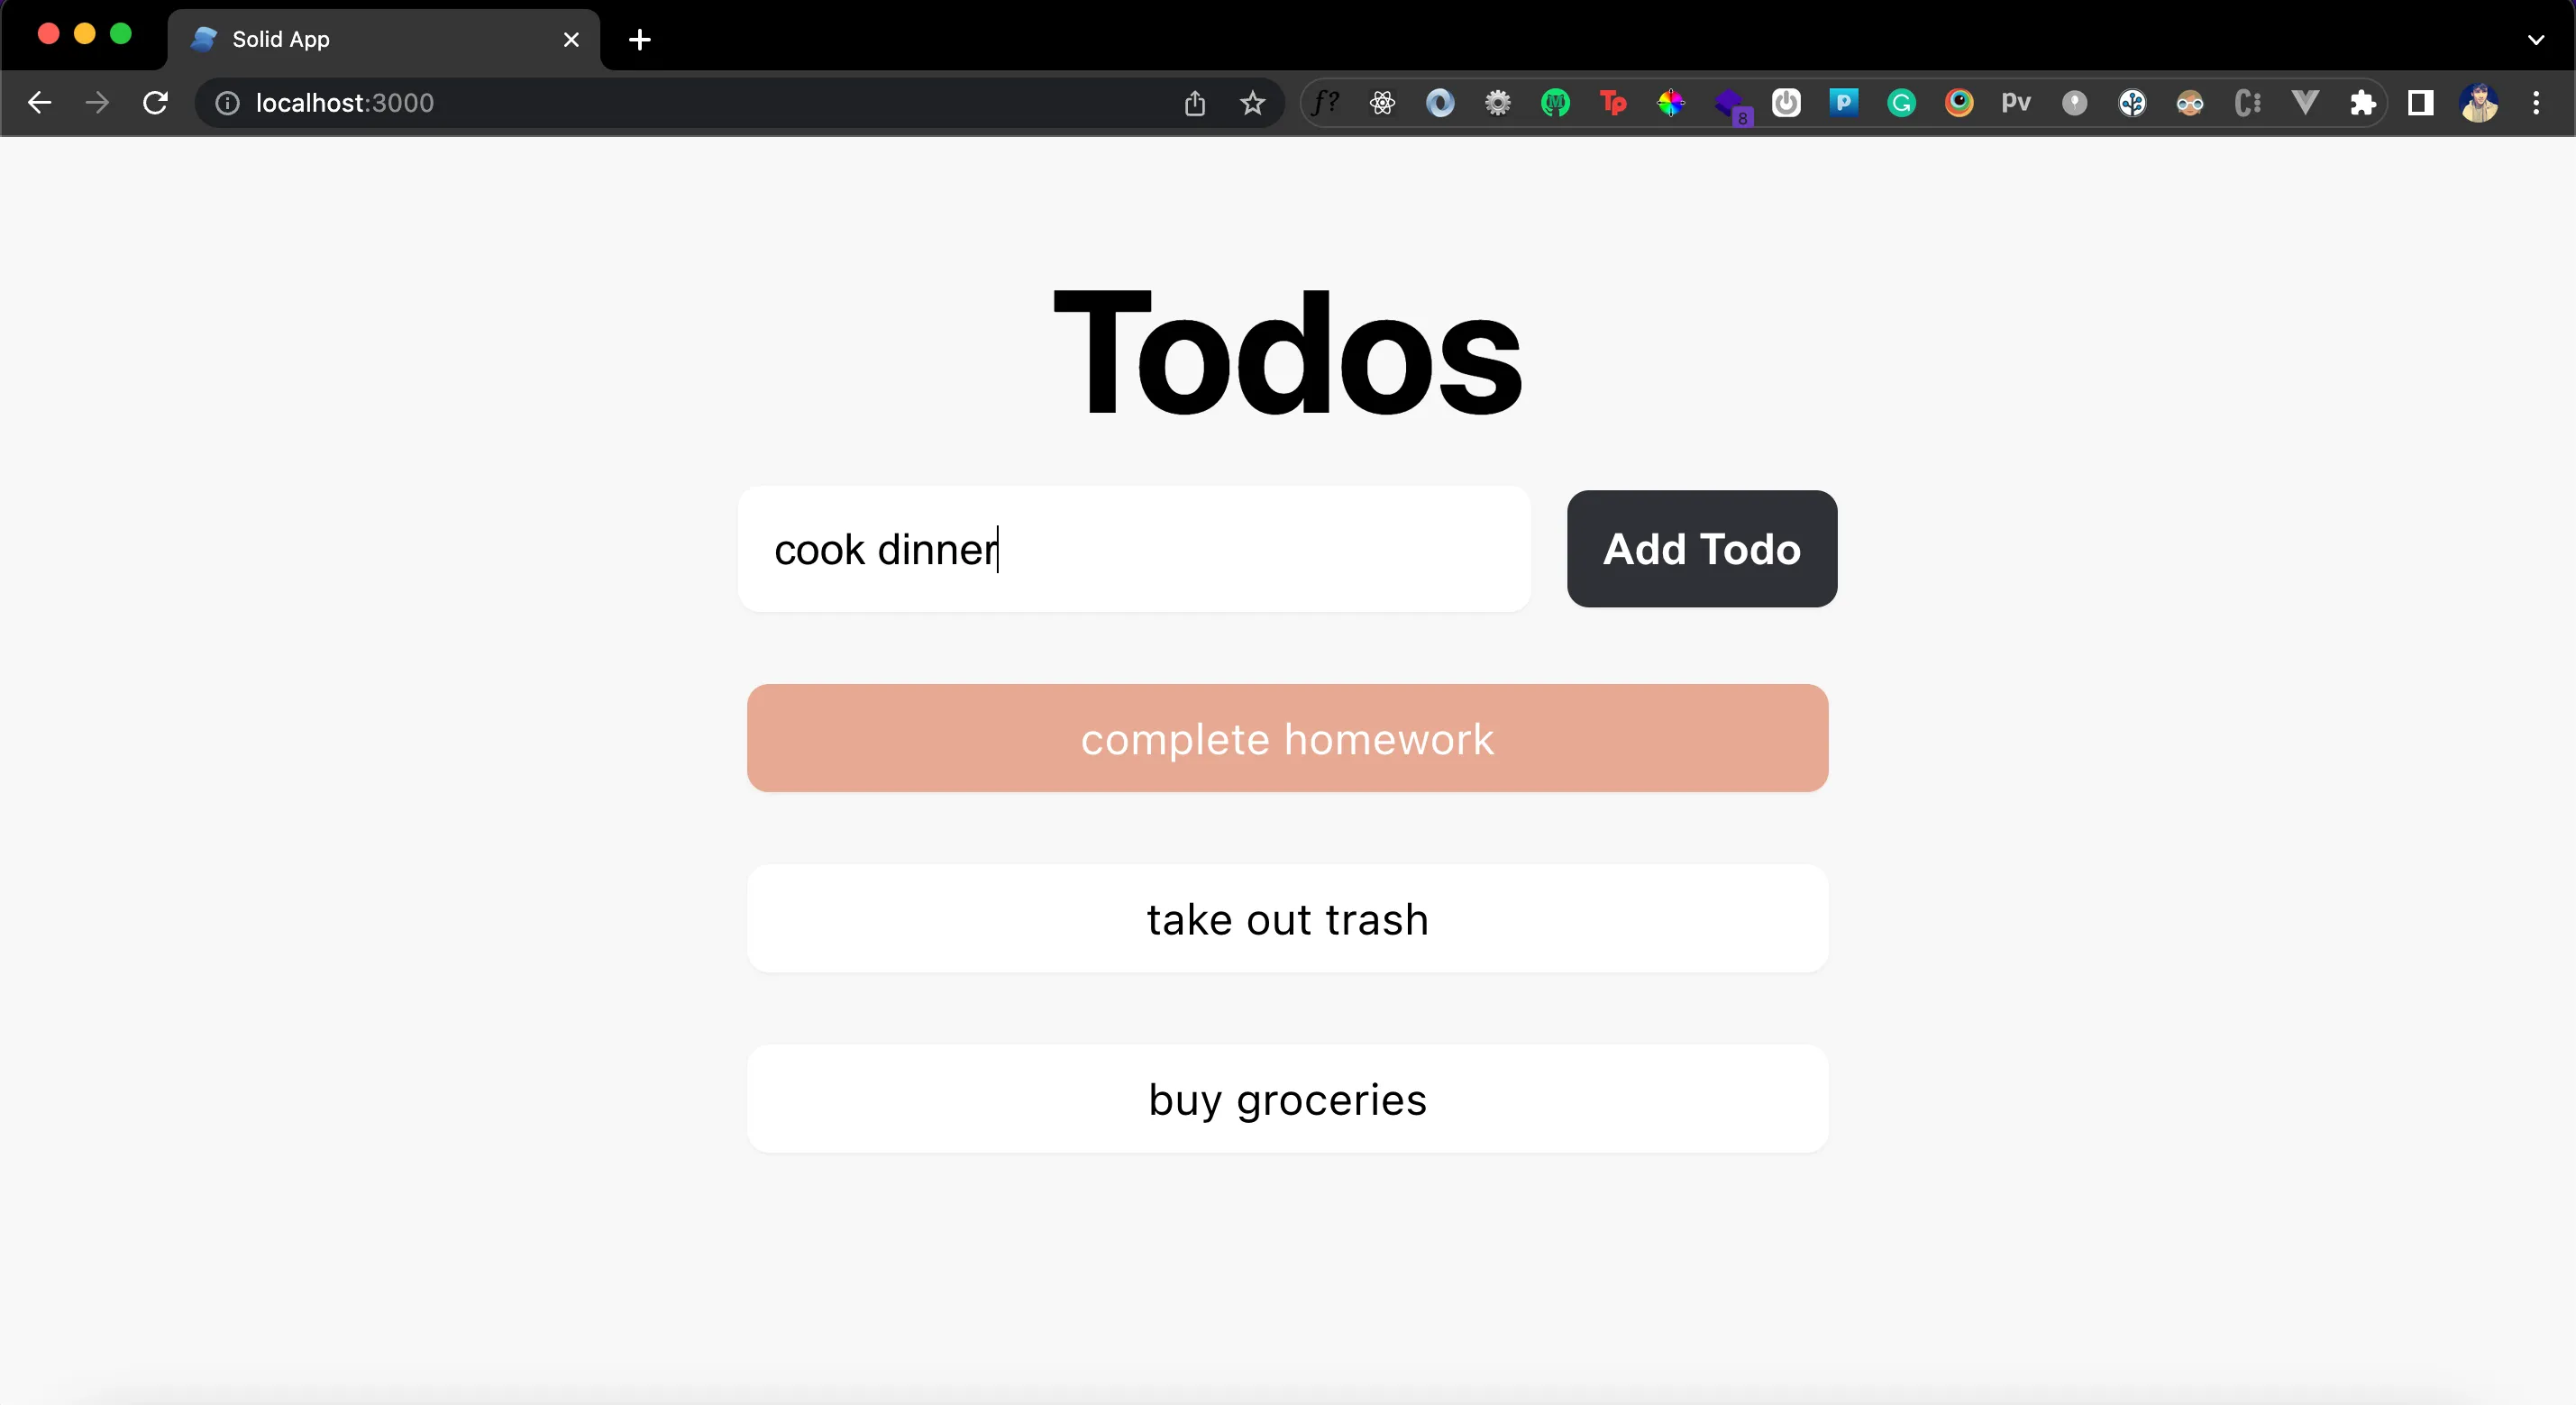Toggle completion of the complete homework todo
The width and height of the screenshot is (2576, 1405).
point(1287,738)
